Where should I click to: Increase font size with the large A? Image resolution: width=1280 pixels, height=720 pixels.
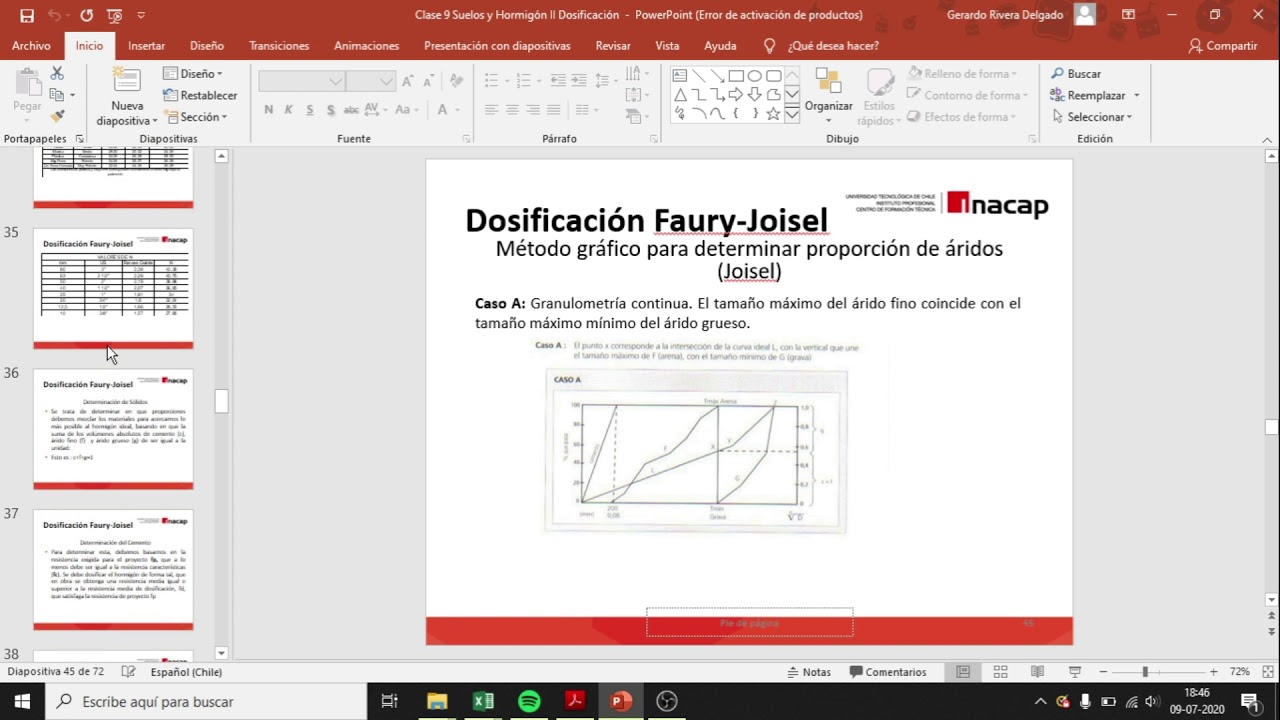tap(410, 81)
